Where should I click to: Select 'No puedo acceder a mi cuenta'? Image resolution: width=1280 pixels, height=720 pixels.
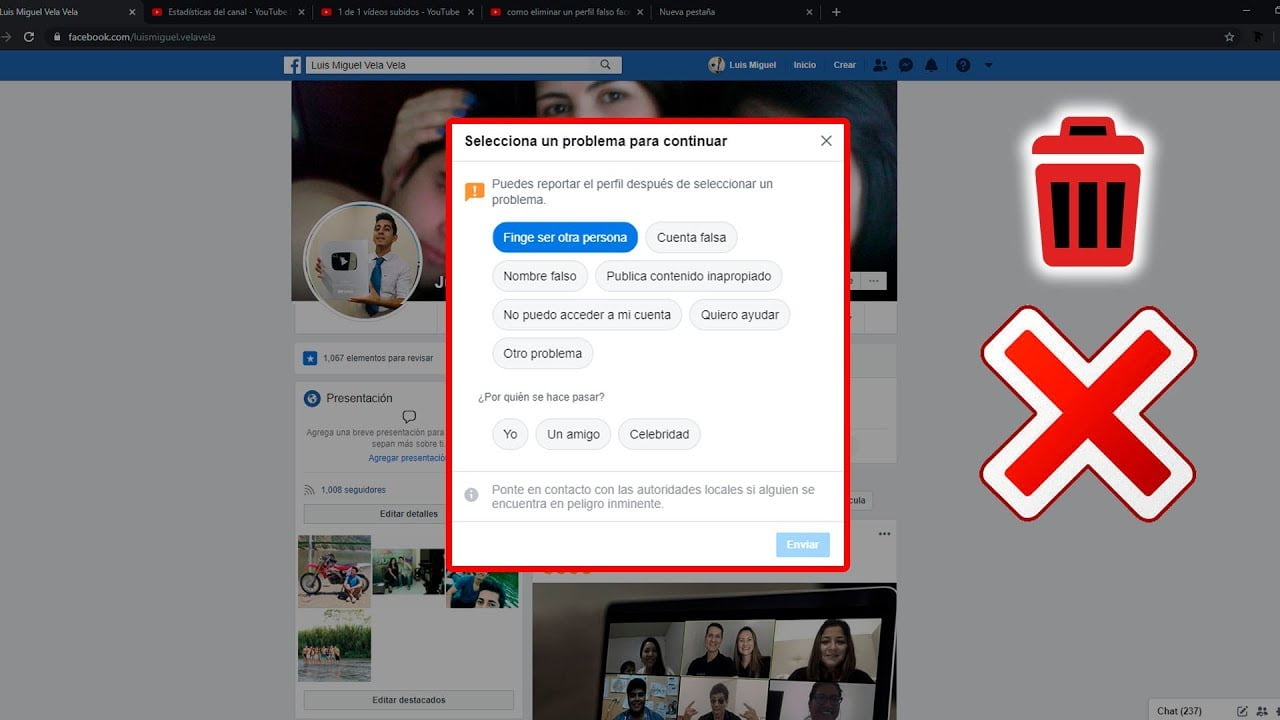pos(587,315)
